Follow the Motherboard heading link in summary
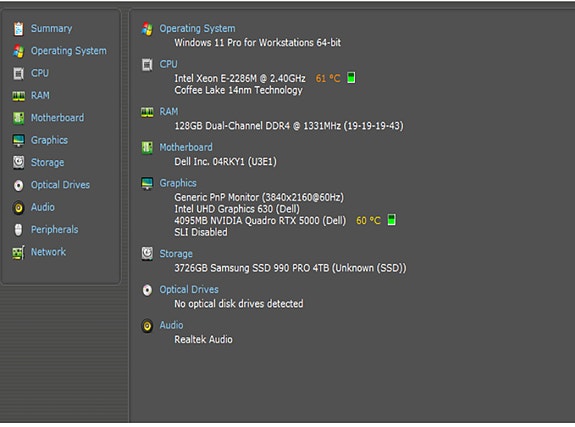 186,147
